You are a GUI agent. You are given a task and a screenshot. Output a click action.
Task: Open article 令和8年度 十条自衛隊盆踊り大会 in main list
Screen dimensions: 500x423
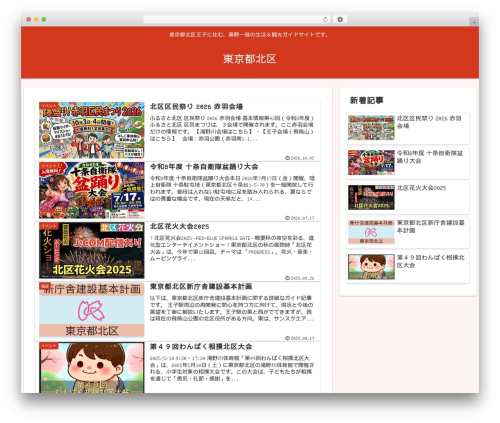click(x=204, y=167)
